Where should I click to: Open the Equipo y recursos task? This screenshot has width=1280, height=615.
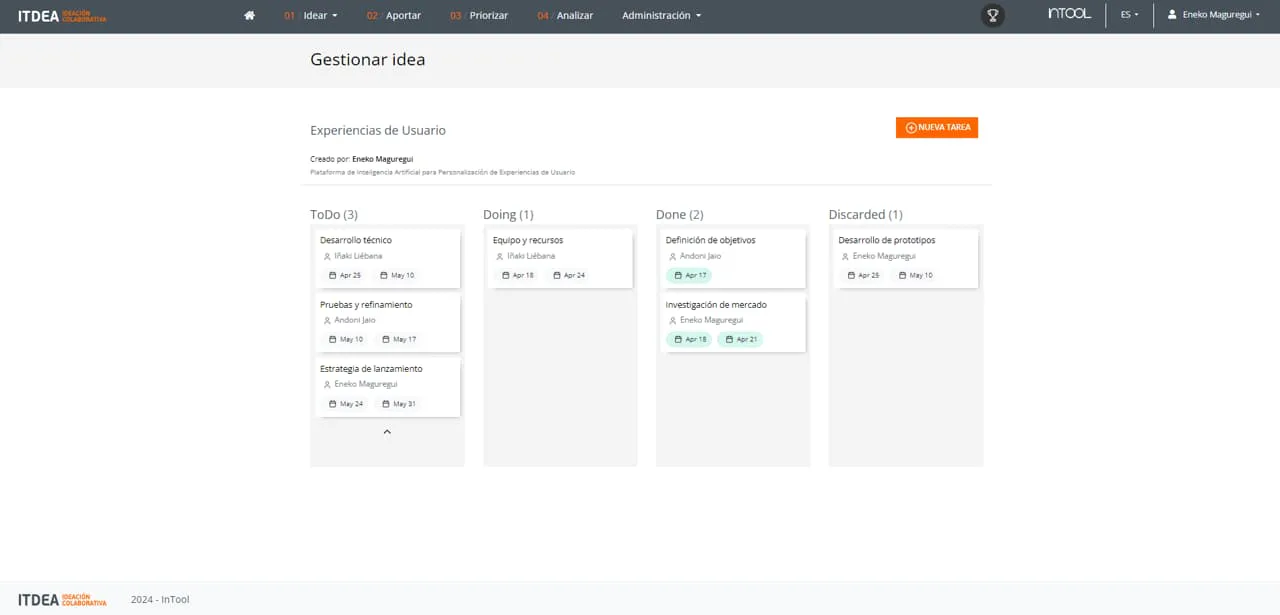pyautogui.click(x=560, y=258)
